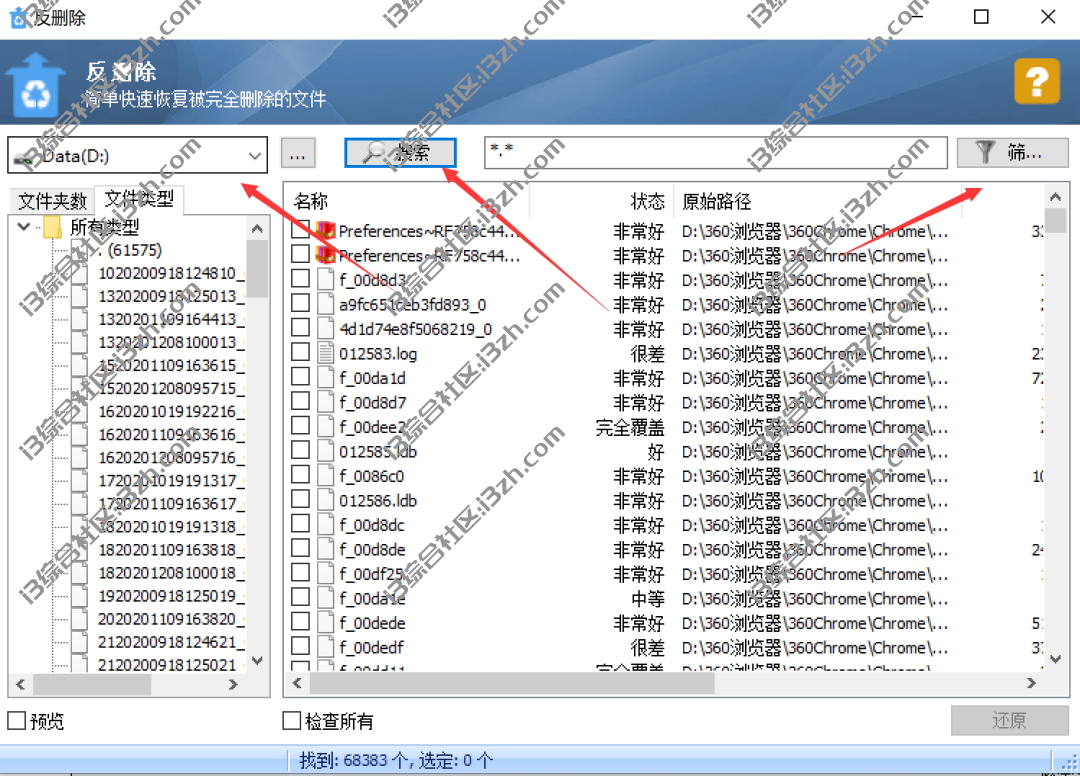Check the 012585.ldb checkbox
1080x776 pixels.
(x=300, y=450)
